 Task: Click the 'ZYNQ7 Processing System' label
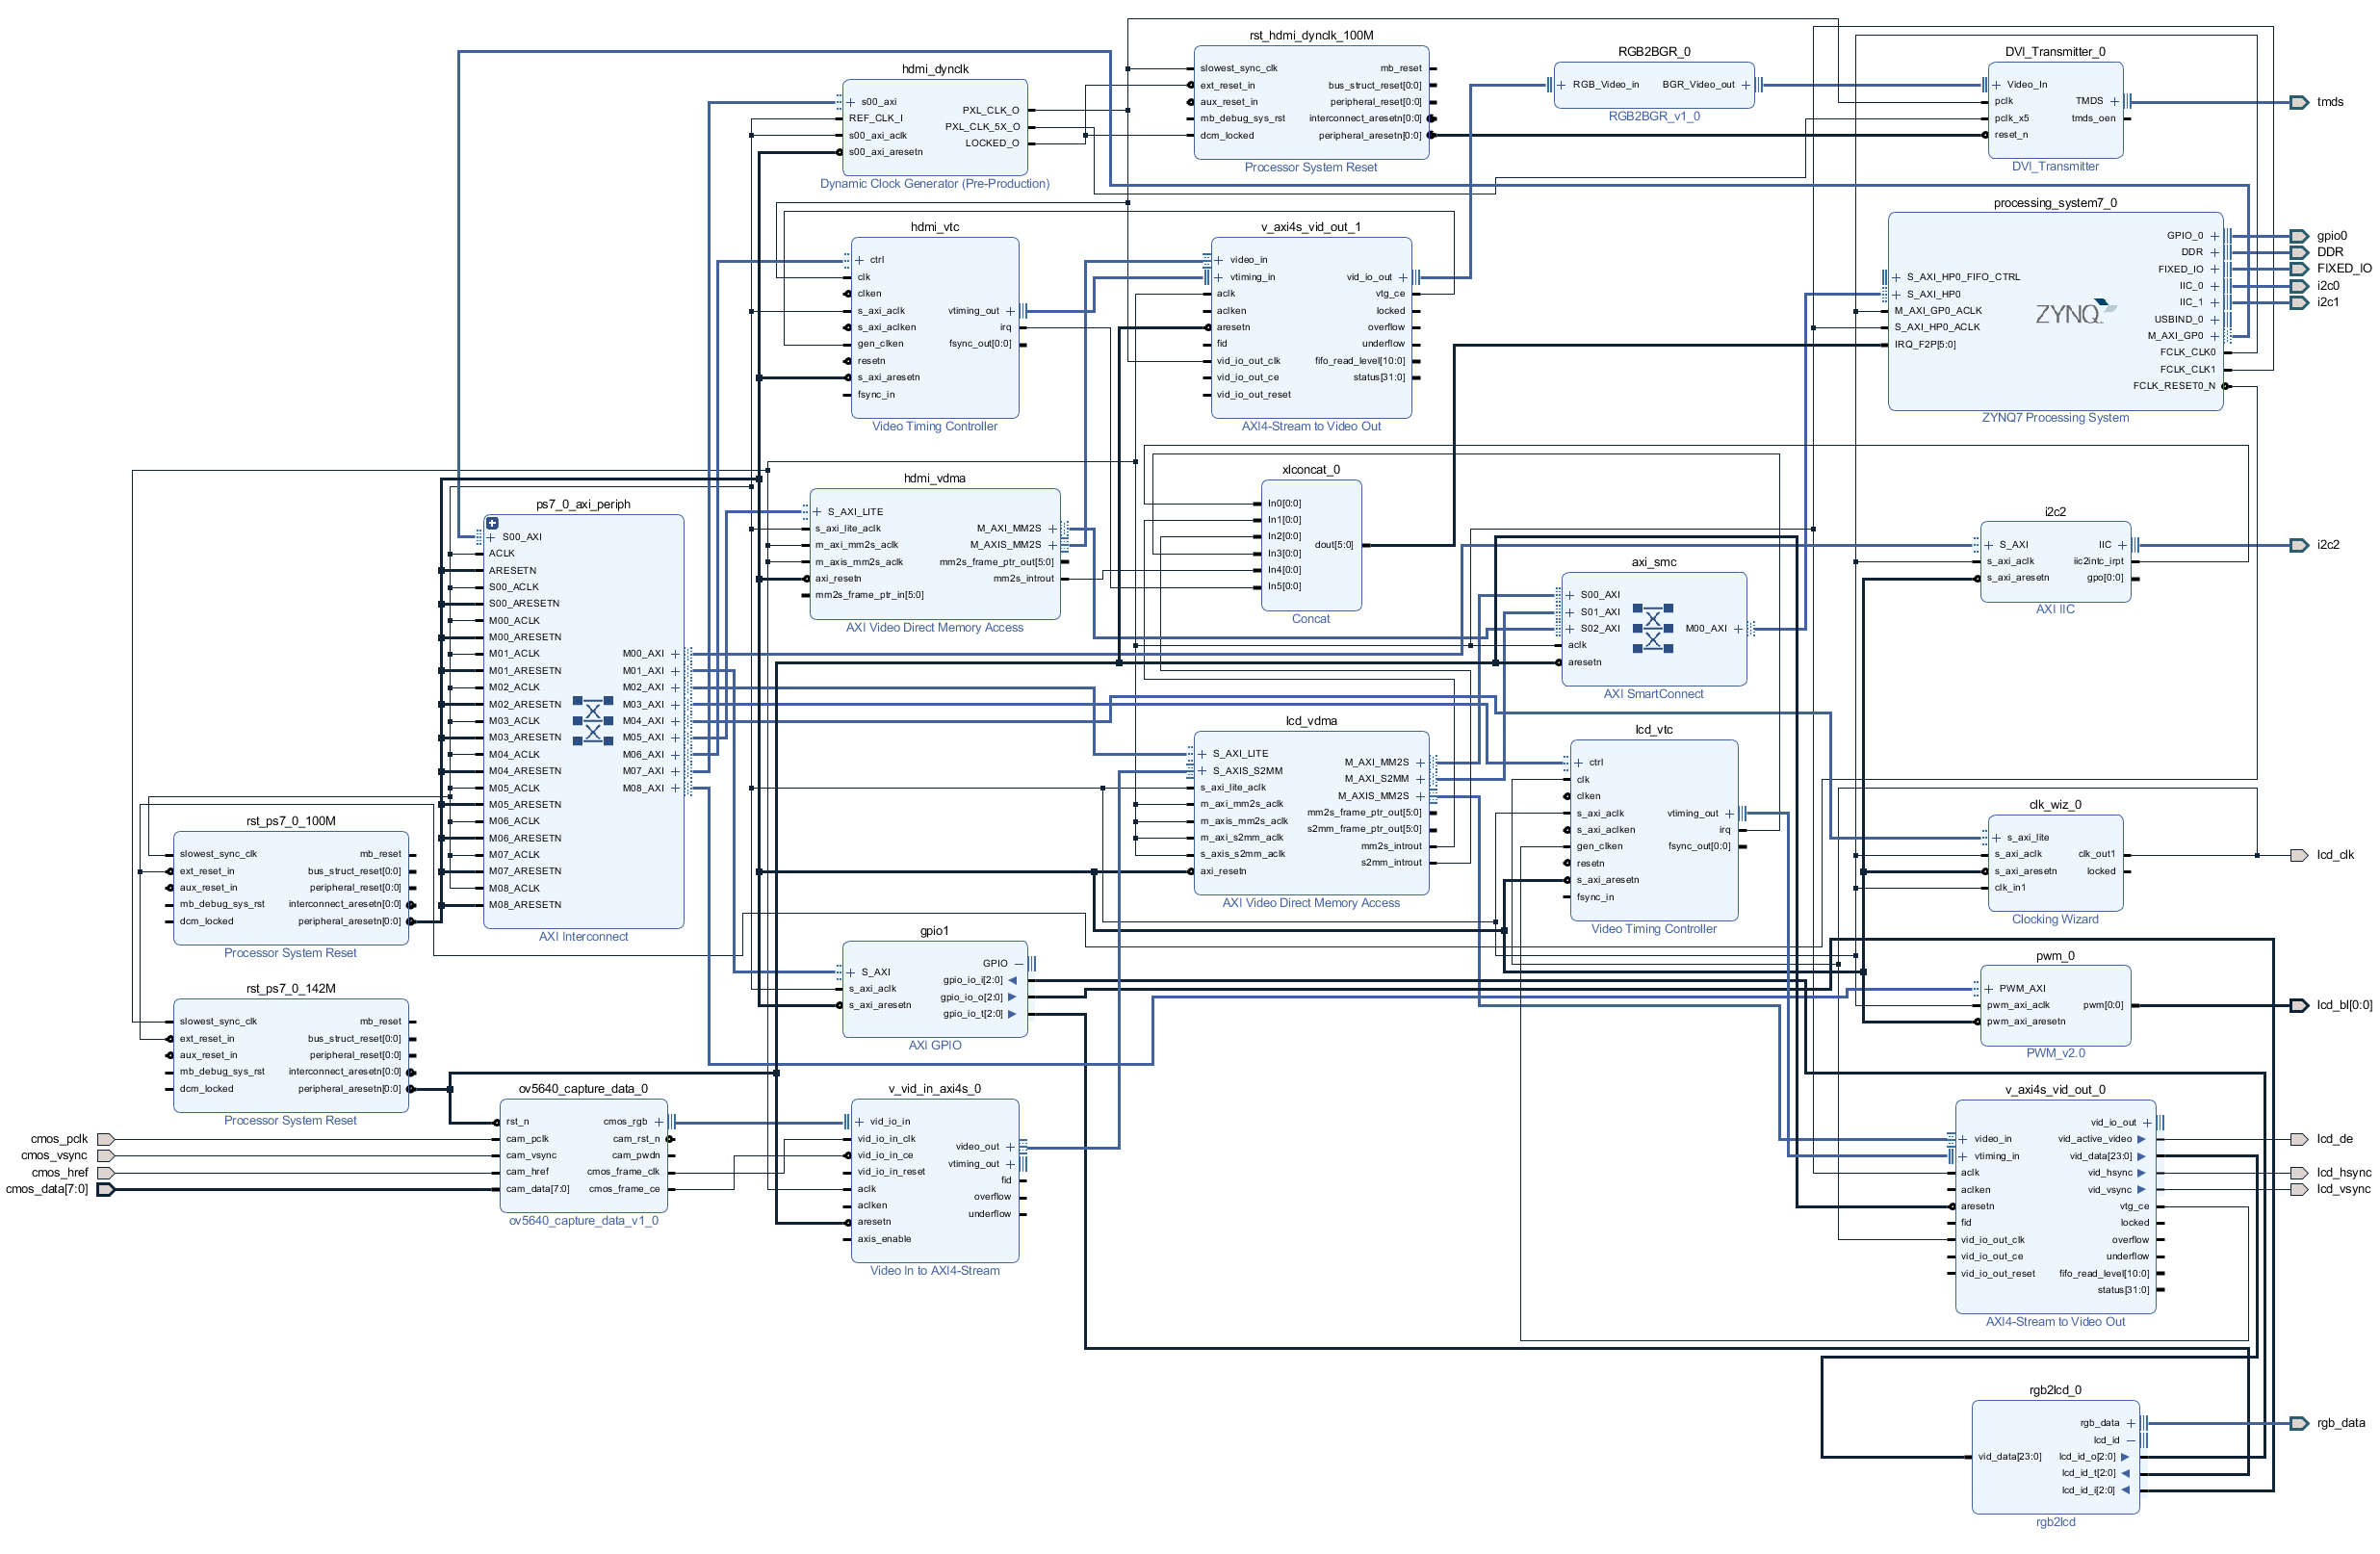(x=2054, y=418)
